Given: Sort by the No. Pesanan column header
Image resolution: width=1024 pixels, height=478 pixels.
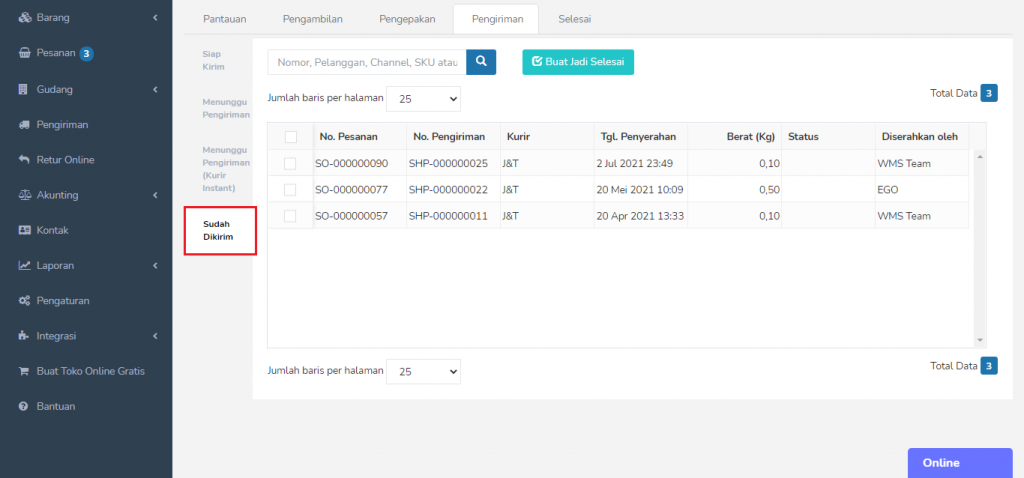Looking at the screenshot, I should click(x=349, y=136).
